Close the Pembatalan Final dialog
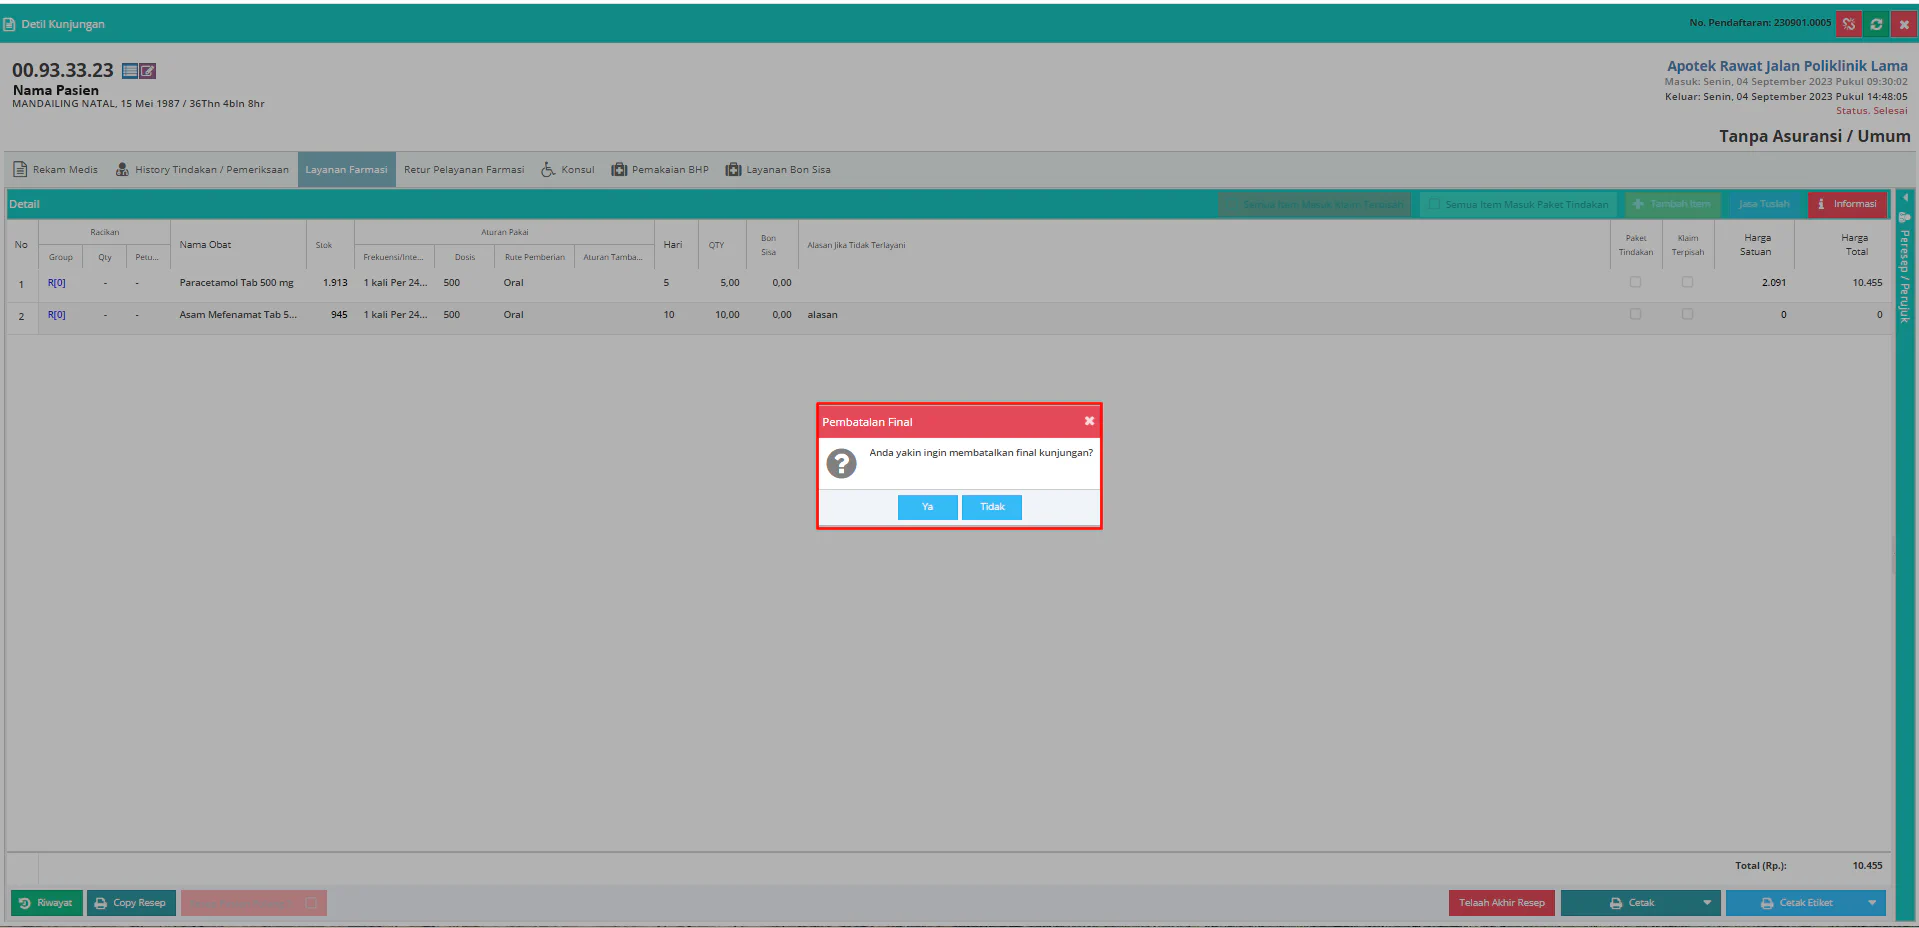This screenshot has width=1919, height=928. 1089,421
